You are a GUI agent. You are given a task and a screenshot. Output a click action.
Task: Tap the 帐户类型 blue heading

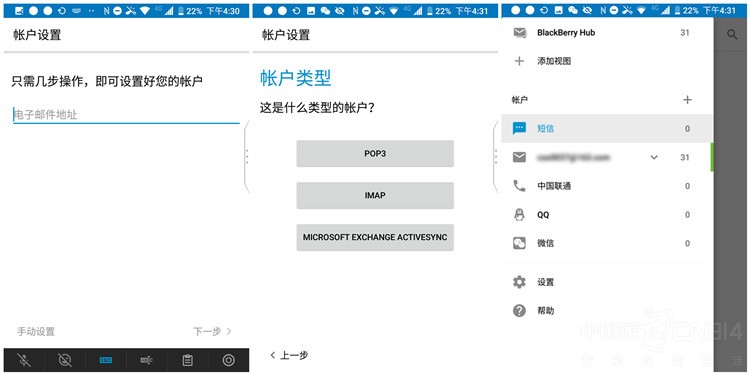(296, 78)
